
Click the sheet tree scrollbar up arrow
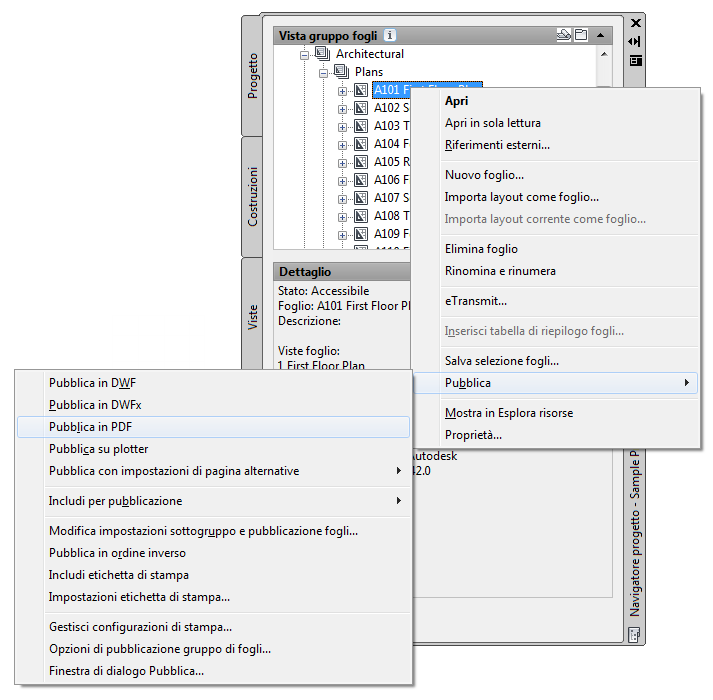pos(604,54)
